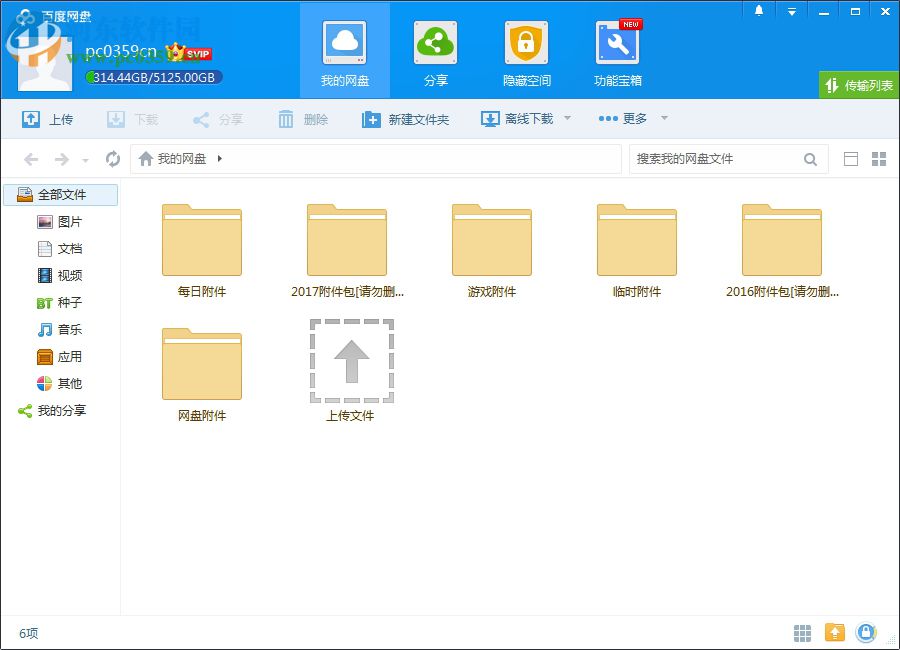Select 图片 category in sidebar
This screenshot has width=900, height=650.
(60, 222)
